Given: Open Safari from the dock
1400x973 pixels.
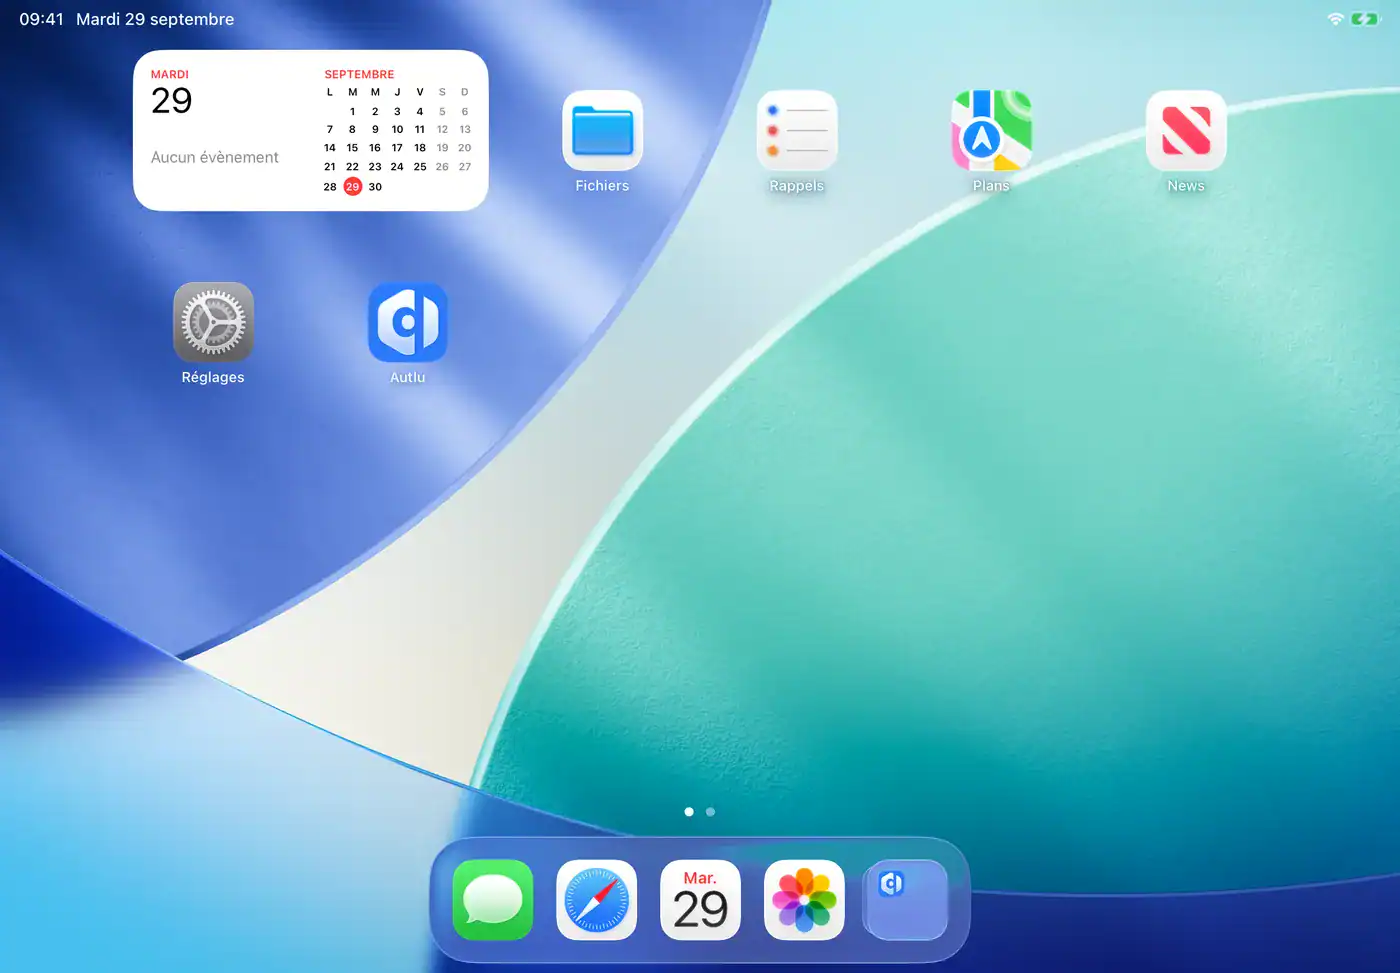Looking at the screenshot, I should (597, 900).
